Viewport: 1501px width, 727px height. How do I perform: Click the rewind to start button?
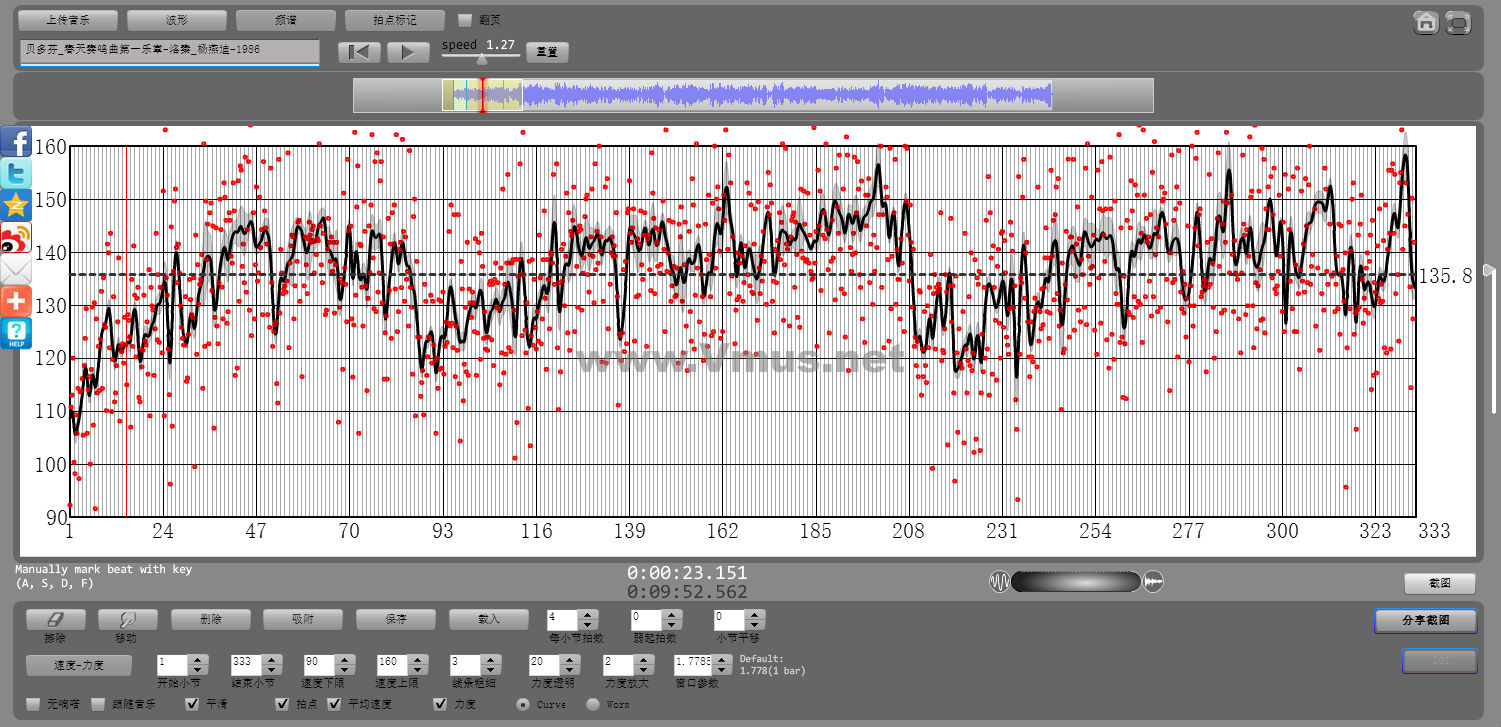pos(359,52)
